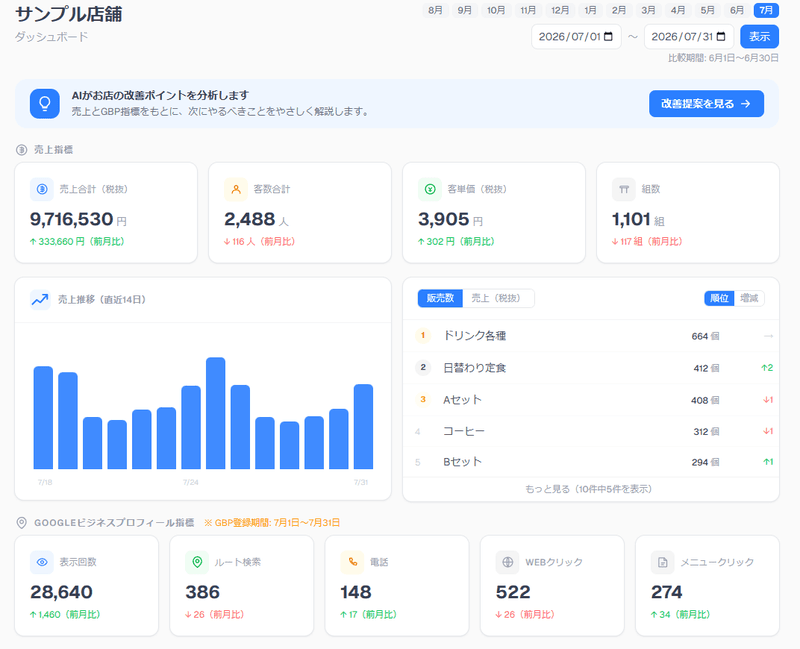The height and width of the screenshot is (649, 800).
Task: Select the 10月 month tab
Action: tap(496, 10)
